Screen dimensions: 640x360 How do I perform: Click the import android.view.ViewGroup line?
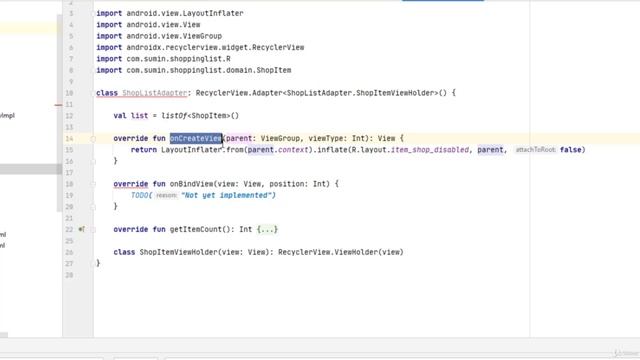pyautogui.click(x=159, y=36)
